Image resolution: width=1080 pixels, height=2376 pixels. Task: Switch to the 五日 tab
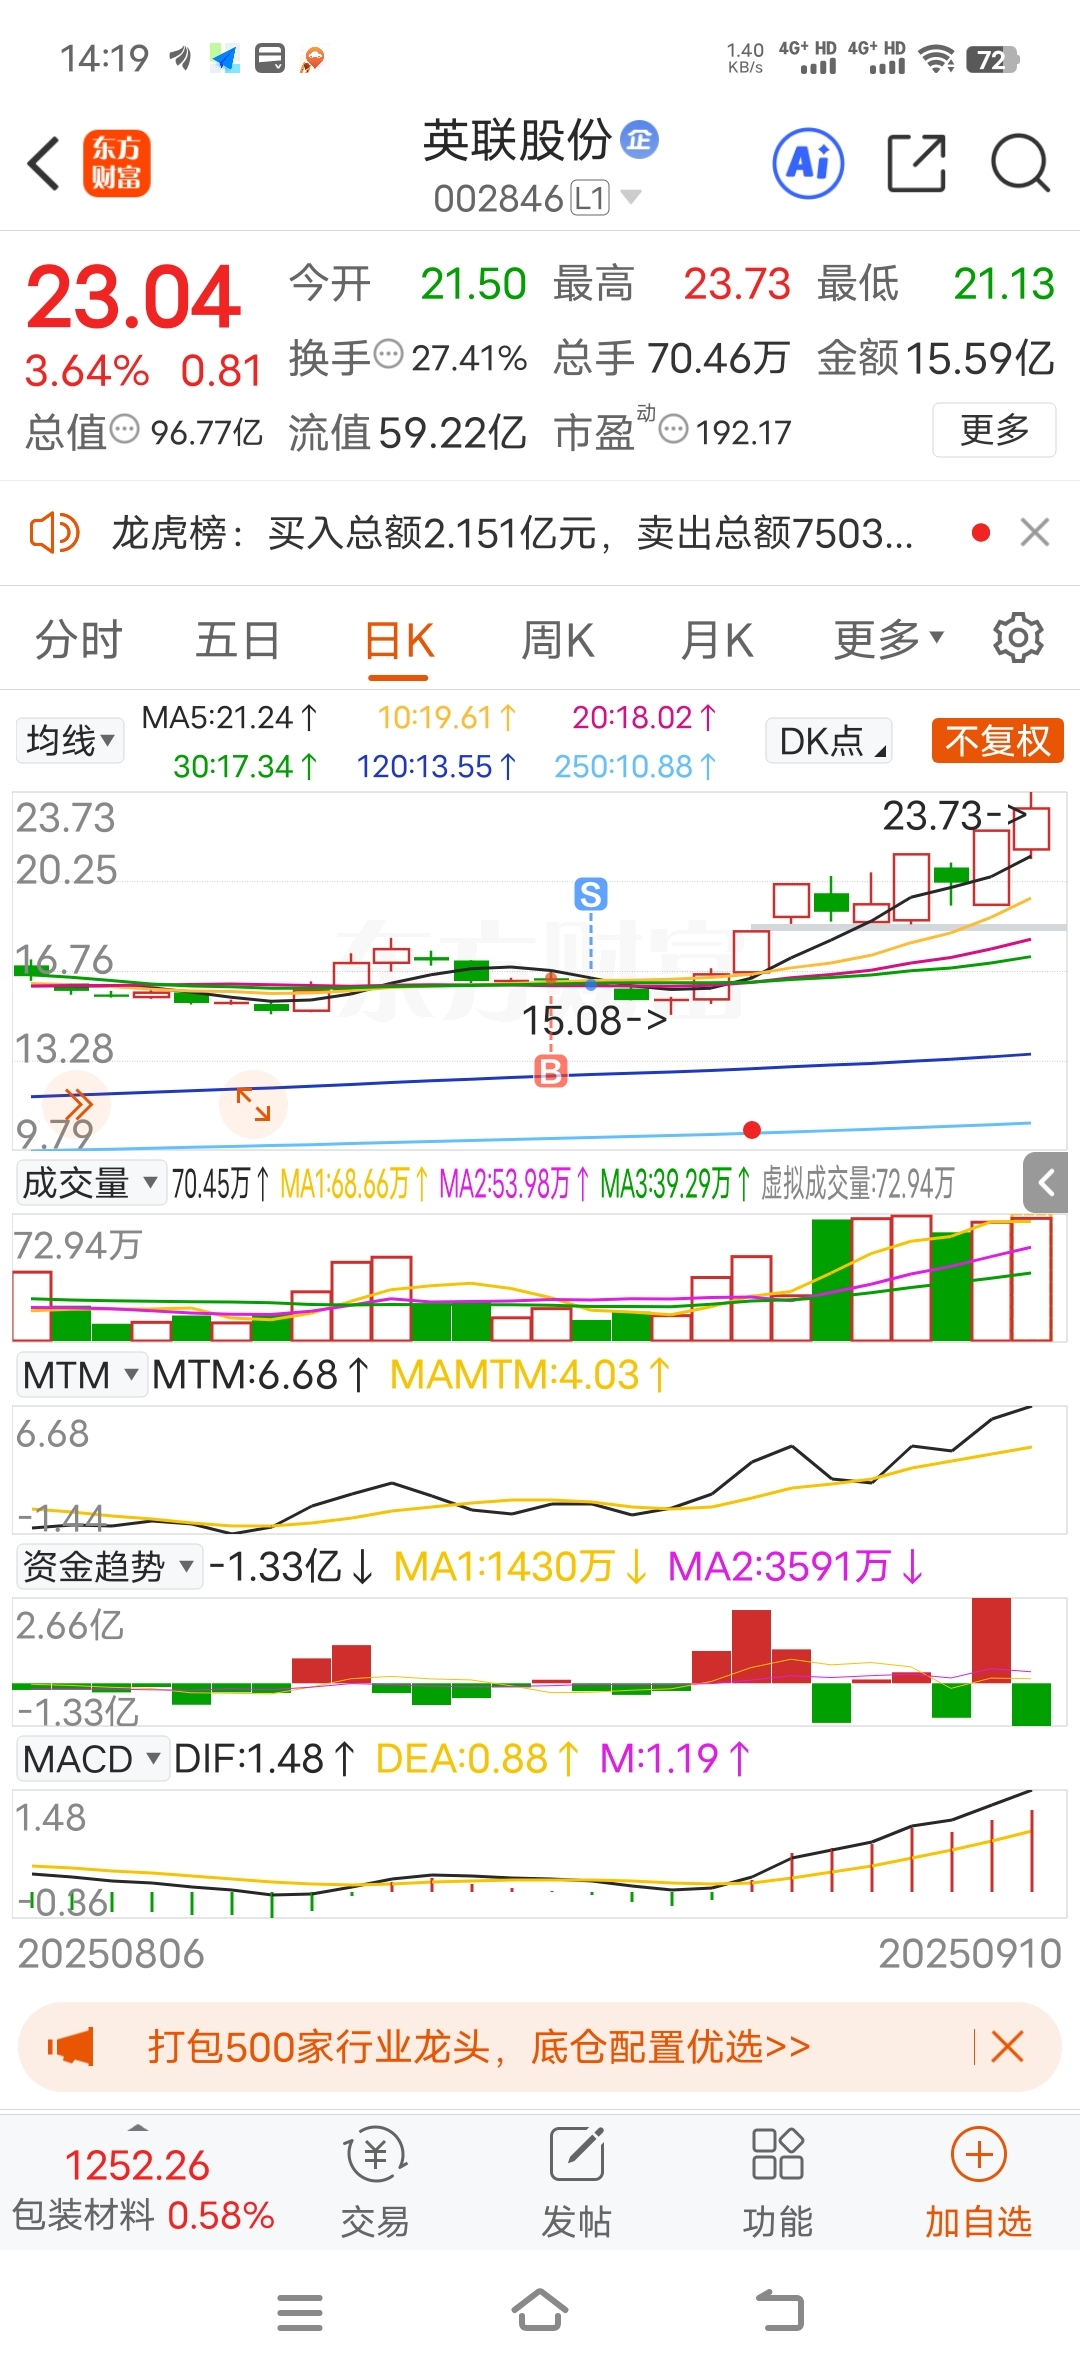(x=237, y=640)
